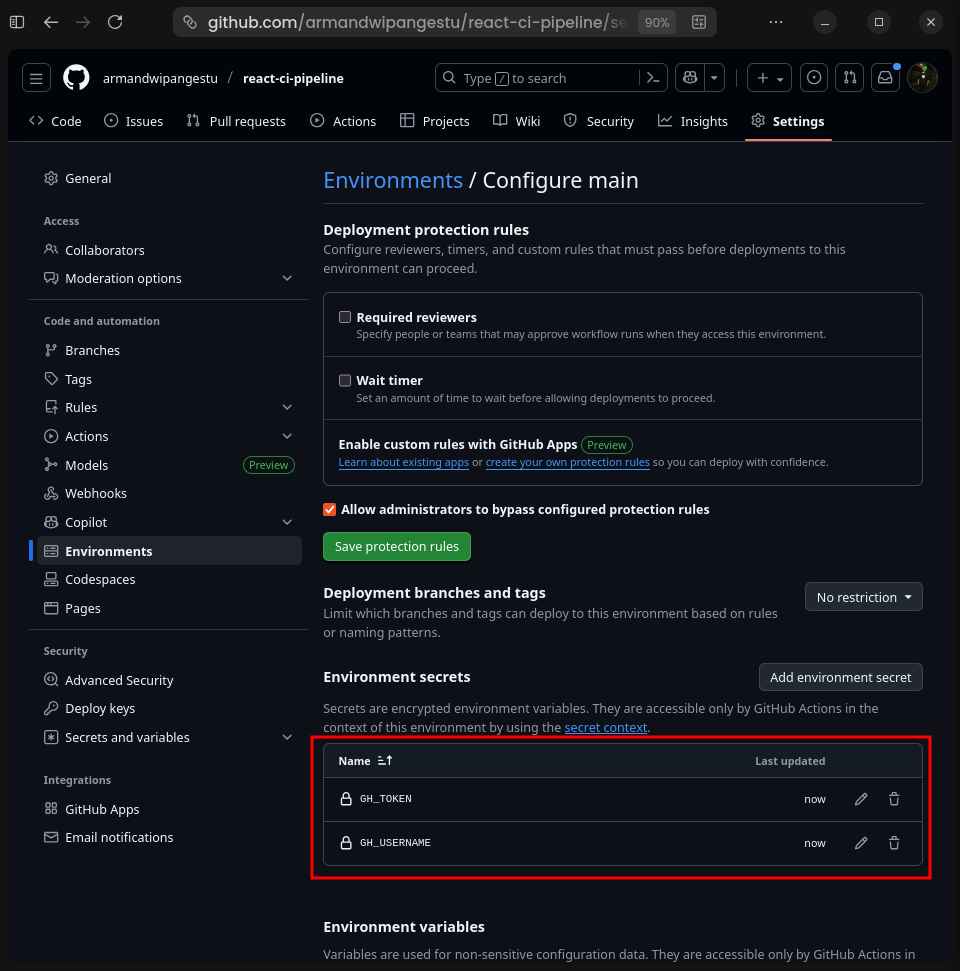Open the Copilot dropdown arrow in header
This screenshot has height=971, width=960.
714,78
